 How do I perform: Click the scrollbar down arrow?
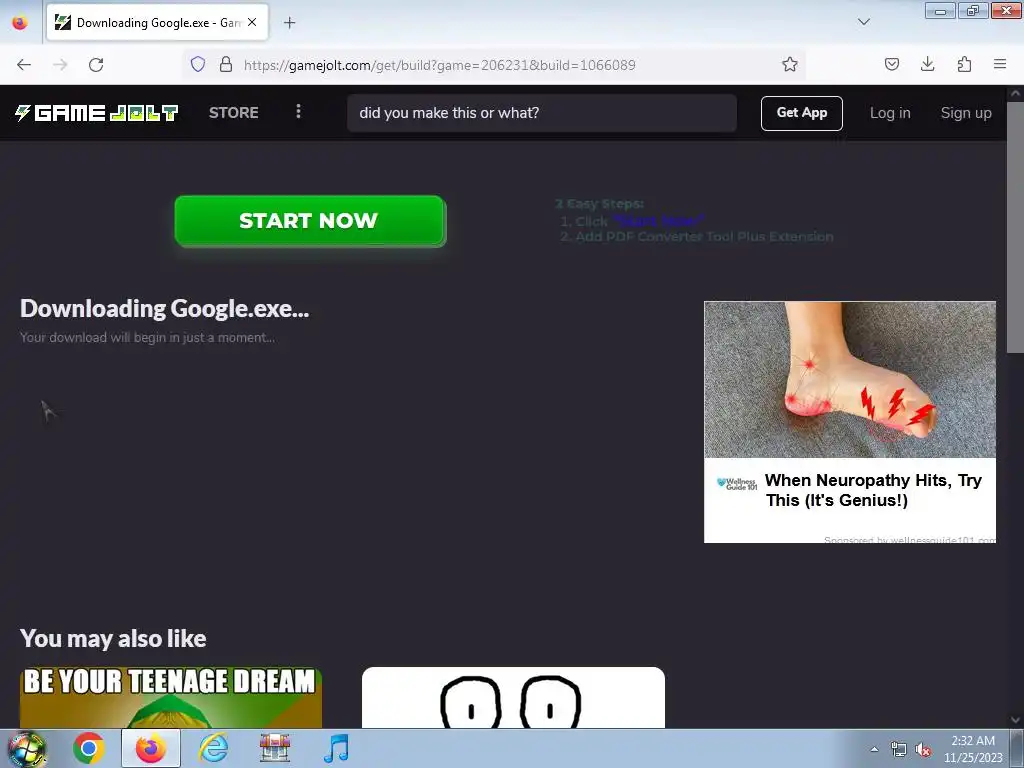(x=1015, y=720)
